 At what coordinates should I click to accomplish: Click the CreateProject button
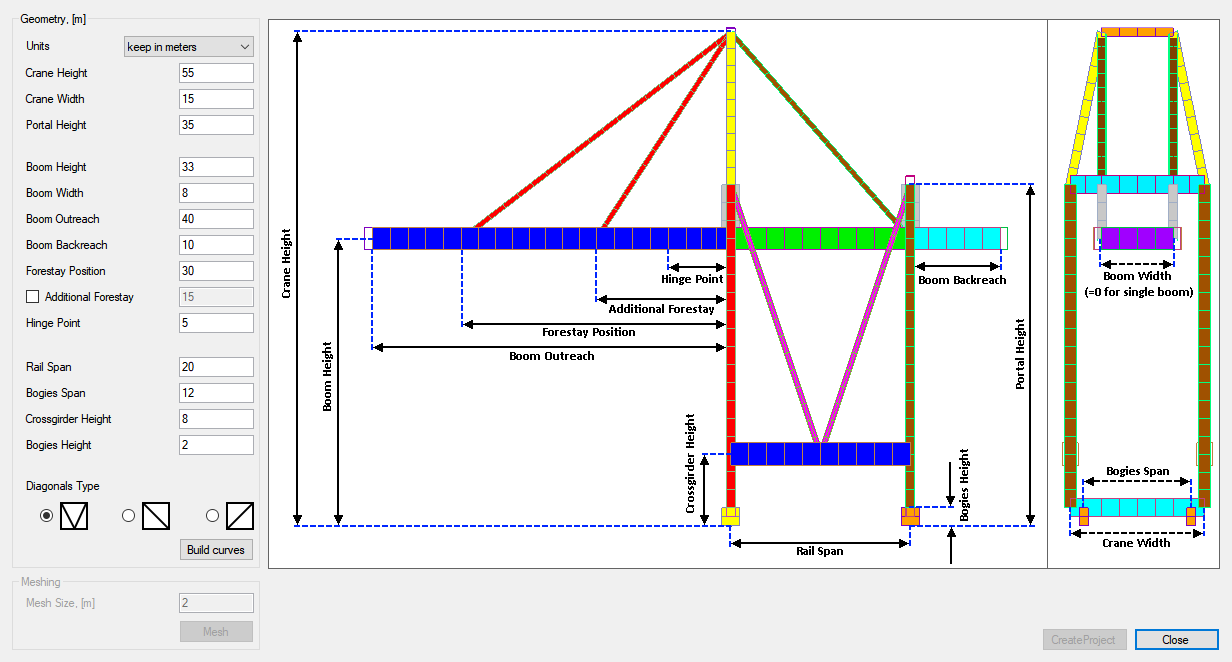1084,639
